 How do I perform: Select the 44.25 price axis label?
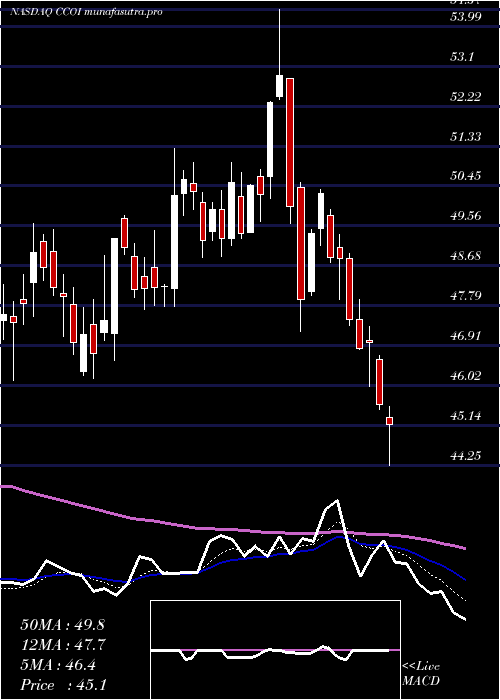(466, 455)
